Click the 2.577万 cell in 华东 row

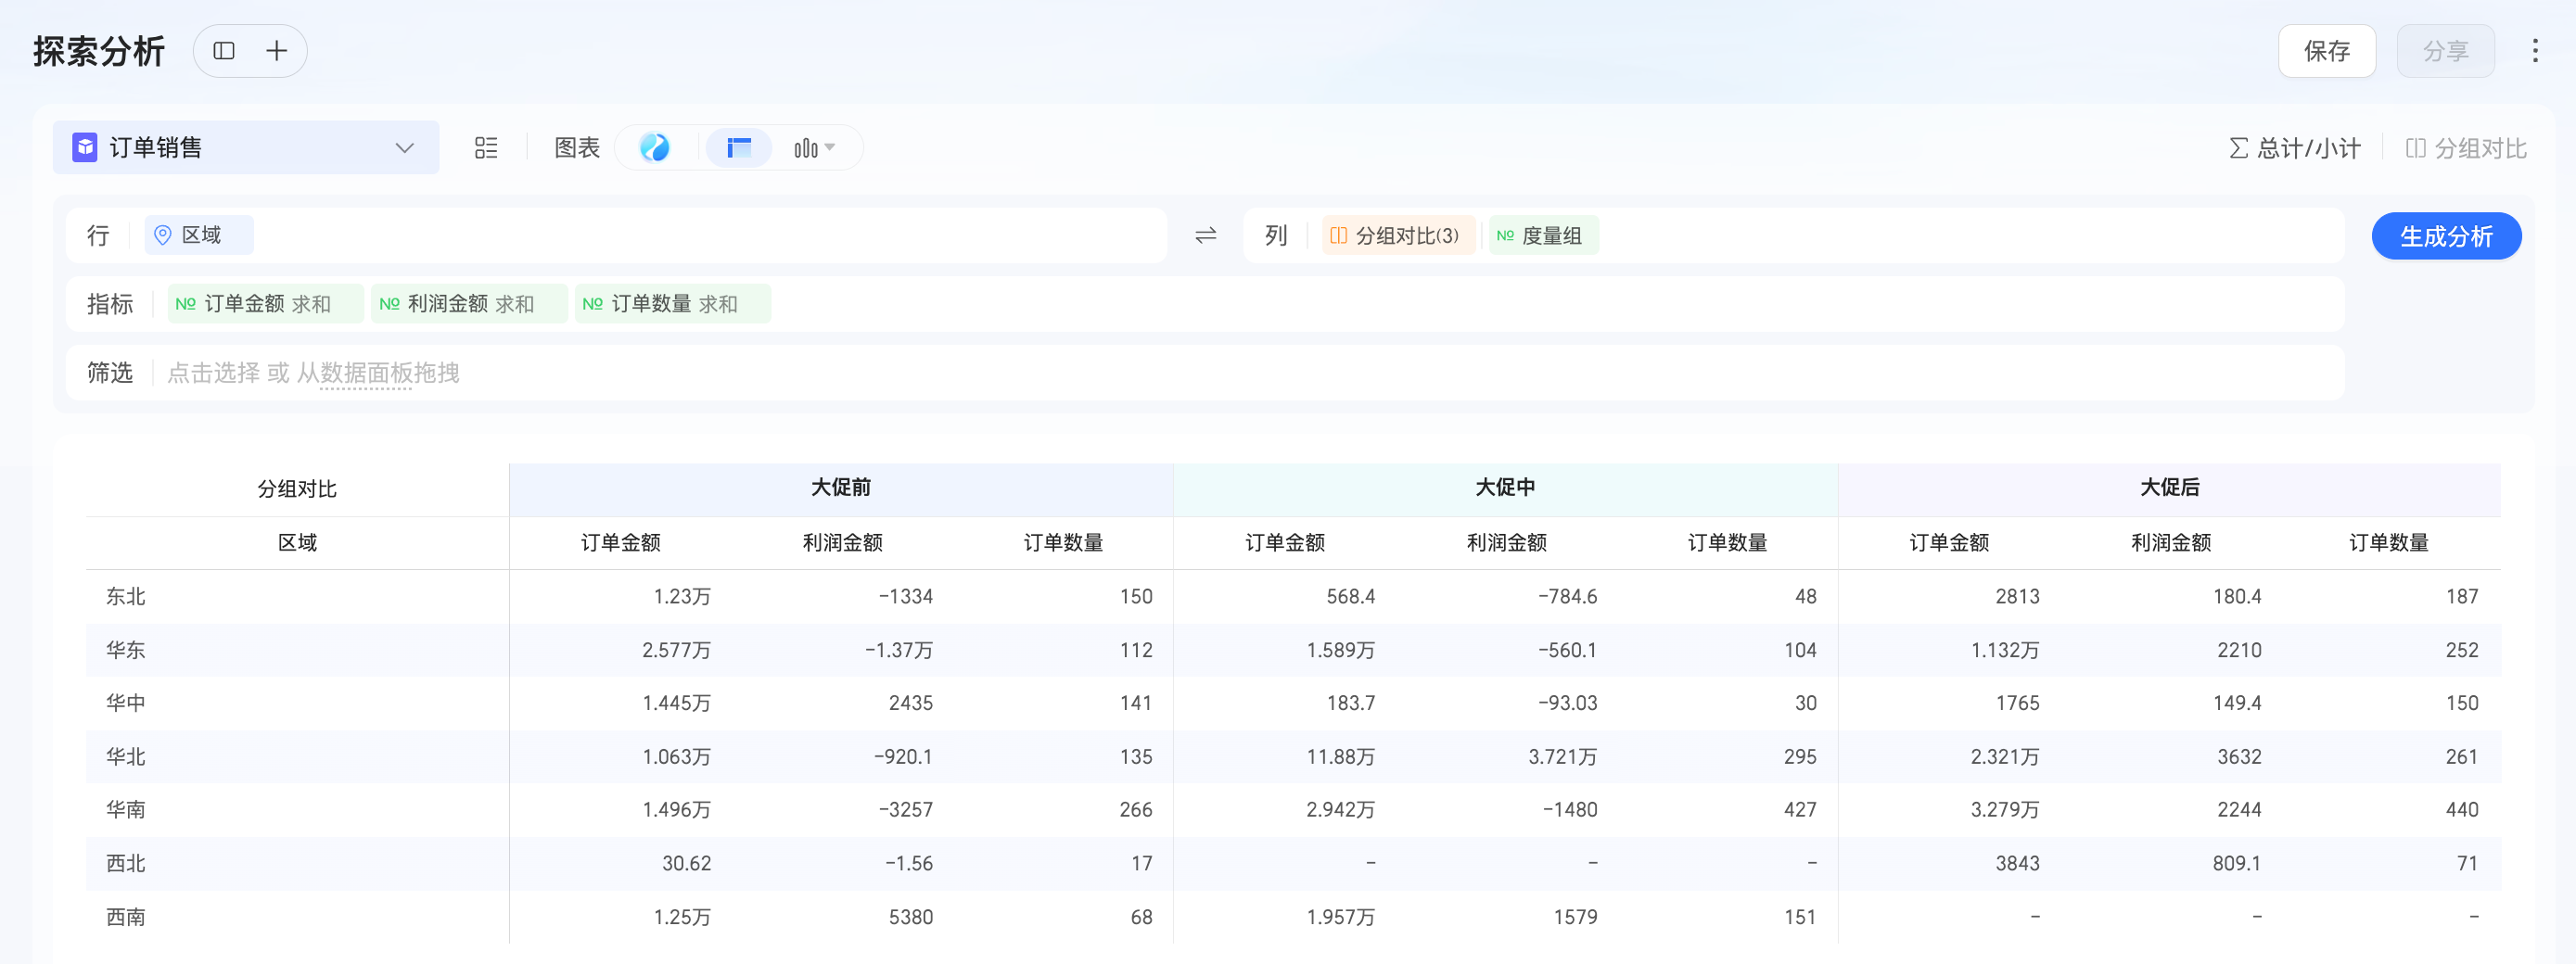[676, 650]
